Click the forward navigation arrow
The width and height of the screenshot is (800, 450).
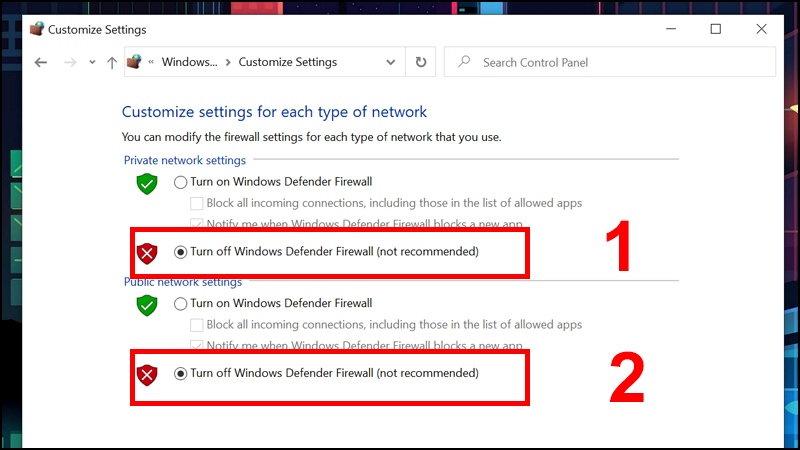coord(70,63)
